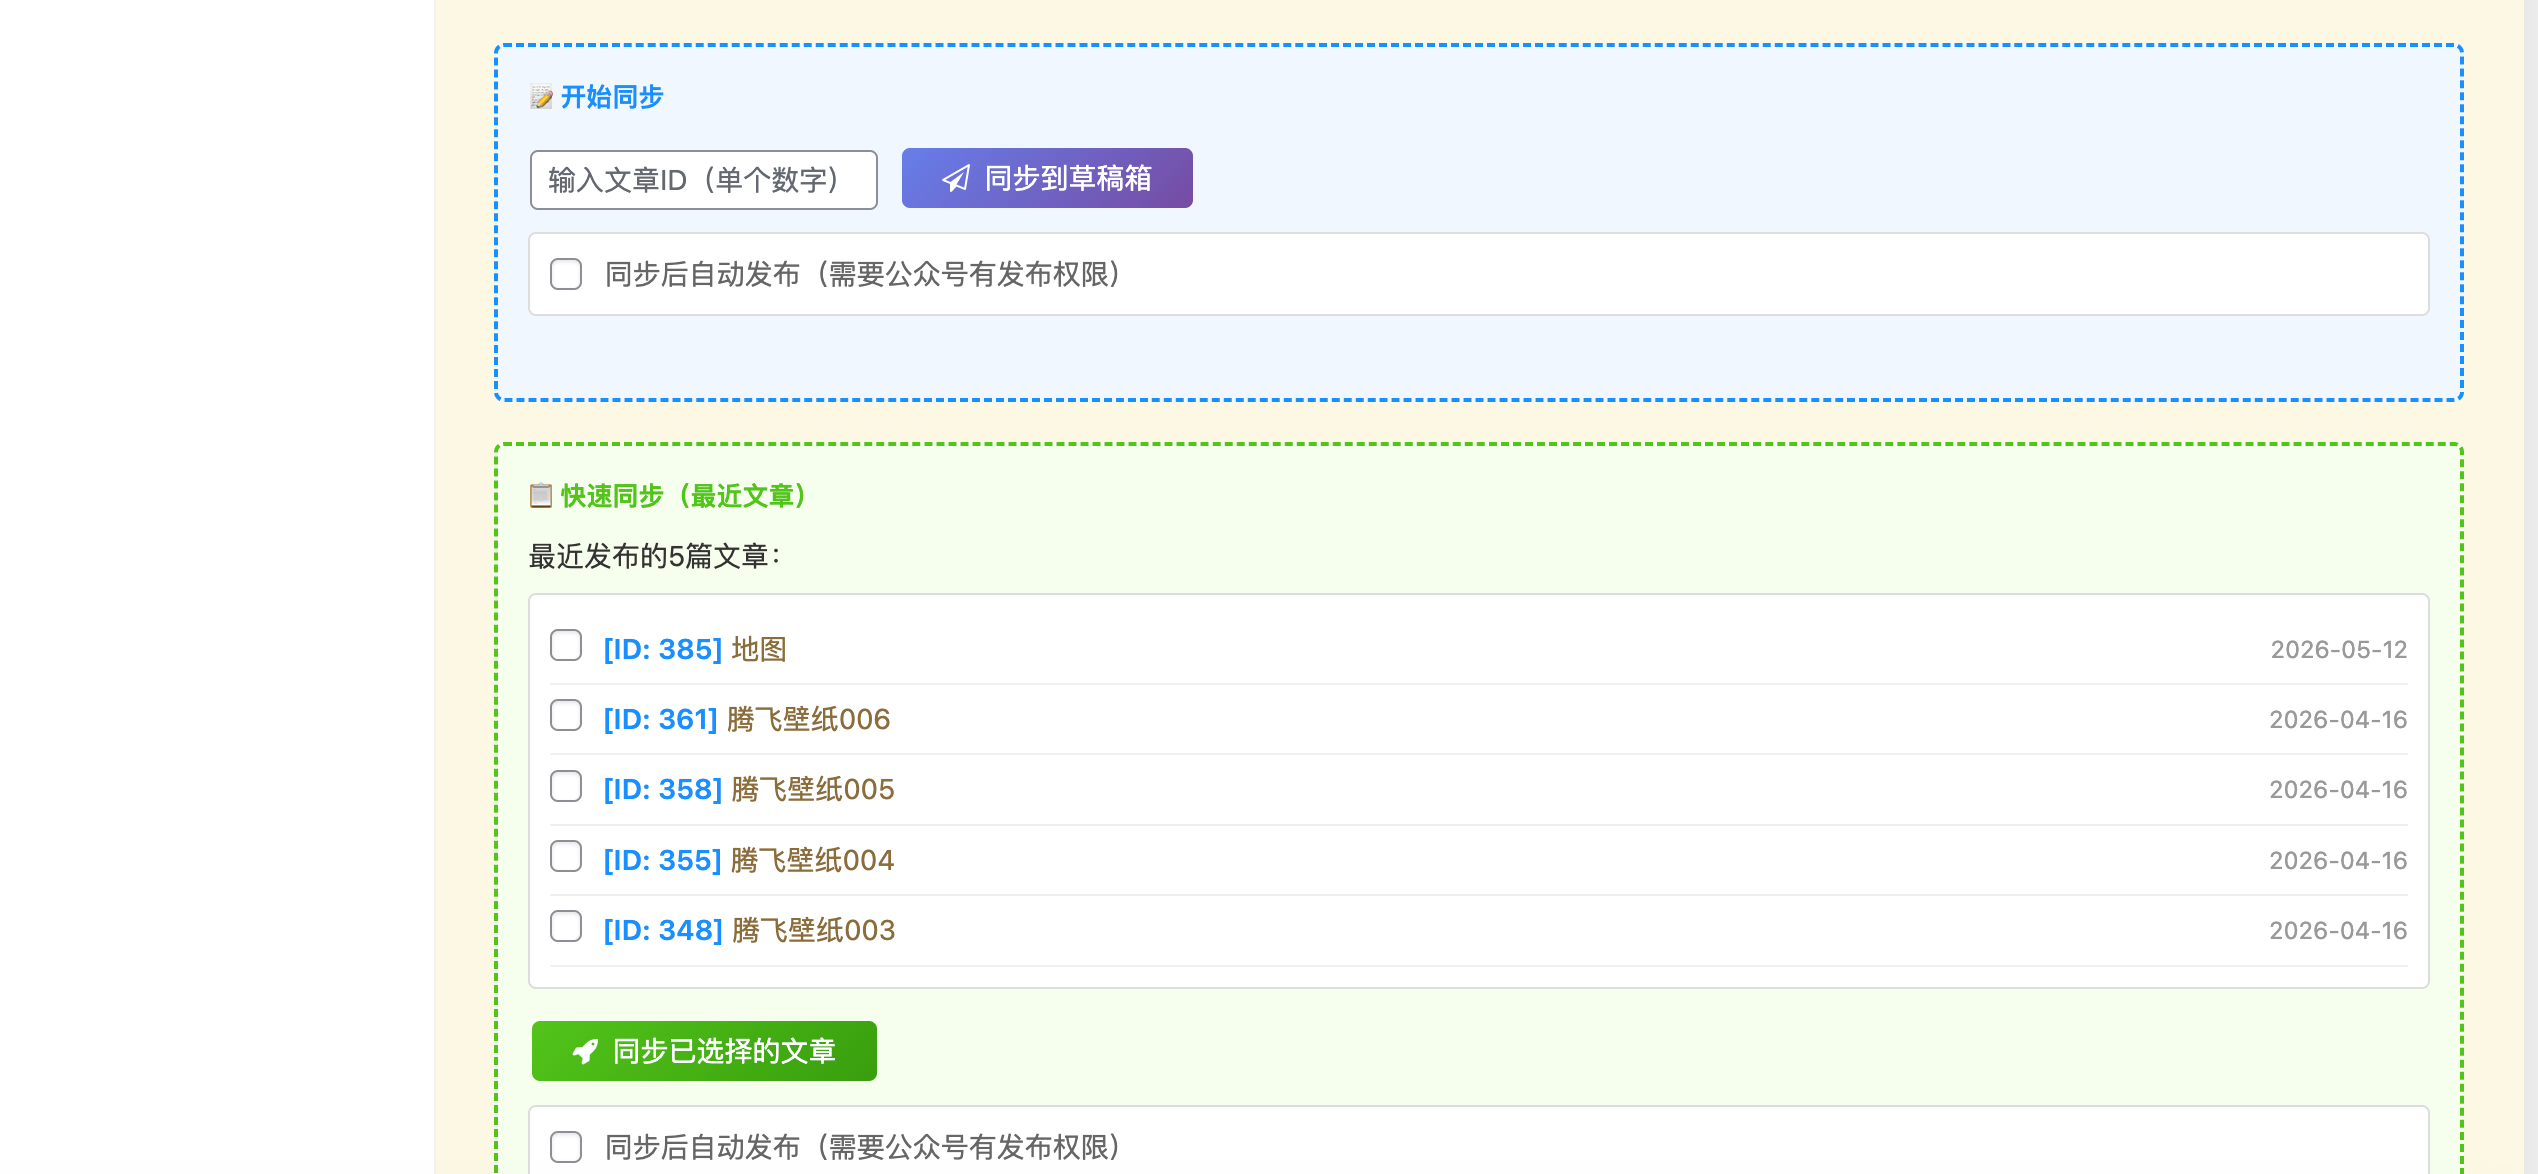
Task: Click the article ID input field
Action: click(703, 180)
